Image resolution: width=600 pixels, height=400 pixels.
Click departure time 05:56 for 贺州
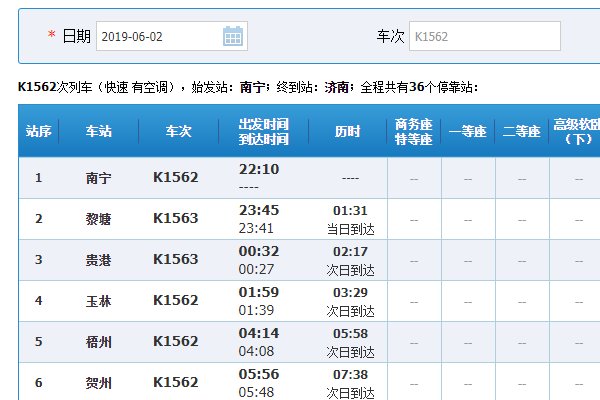click(x=259, y=374)
